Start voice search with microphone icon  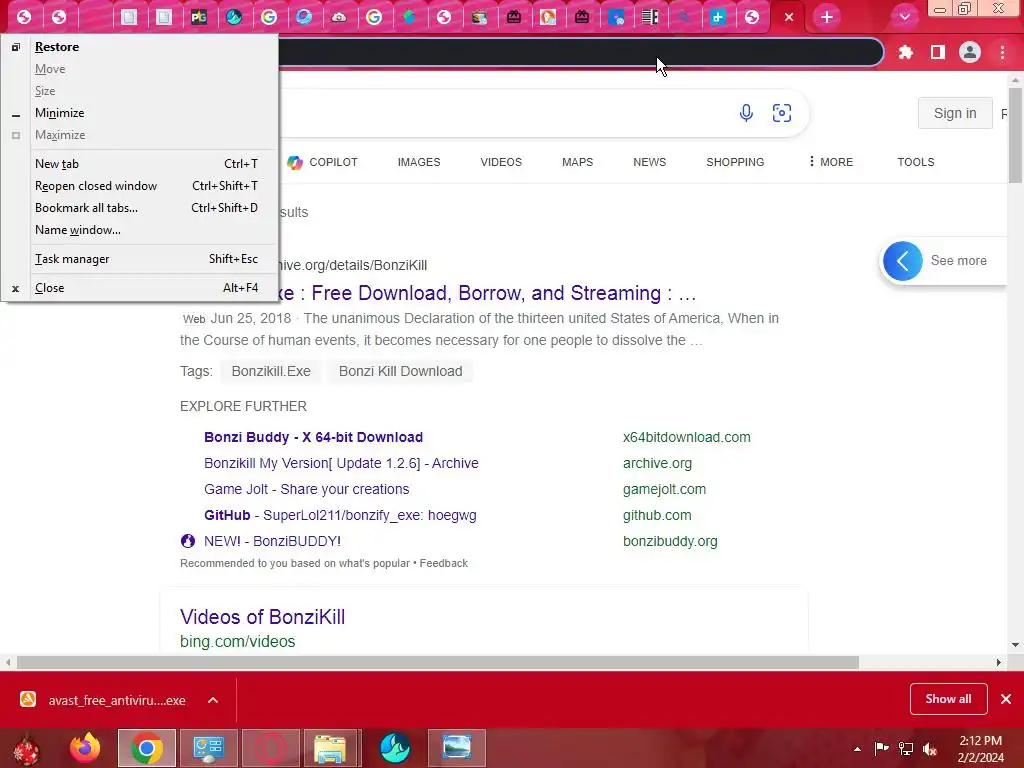[746, 113]
